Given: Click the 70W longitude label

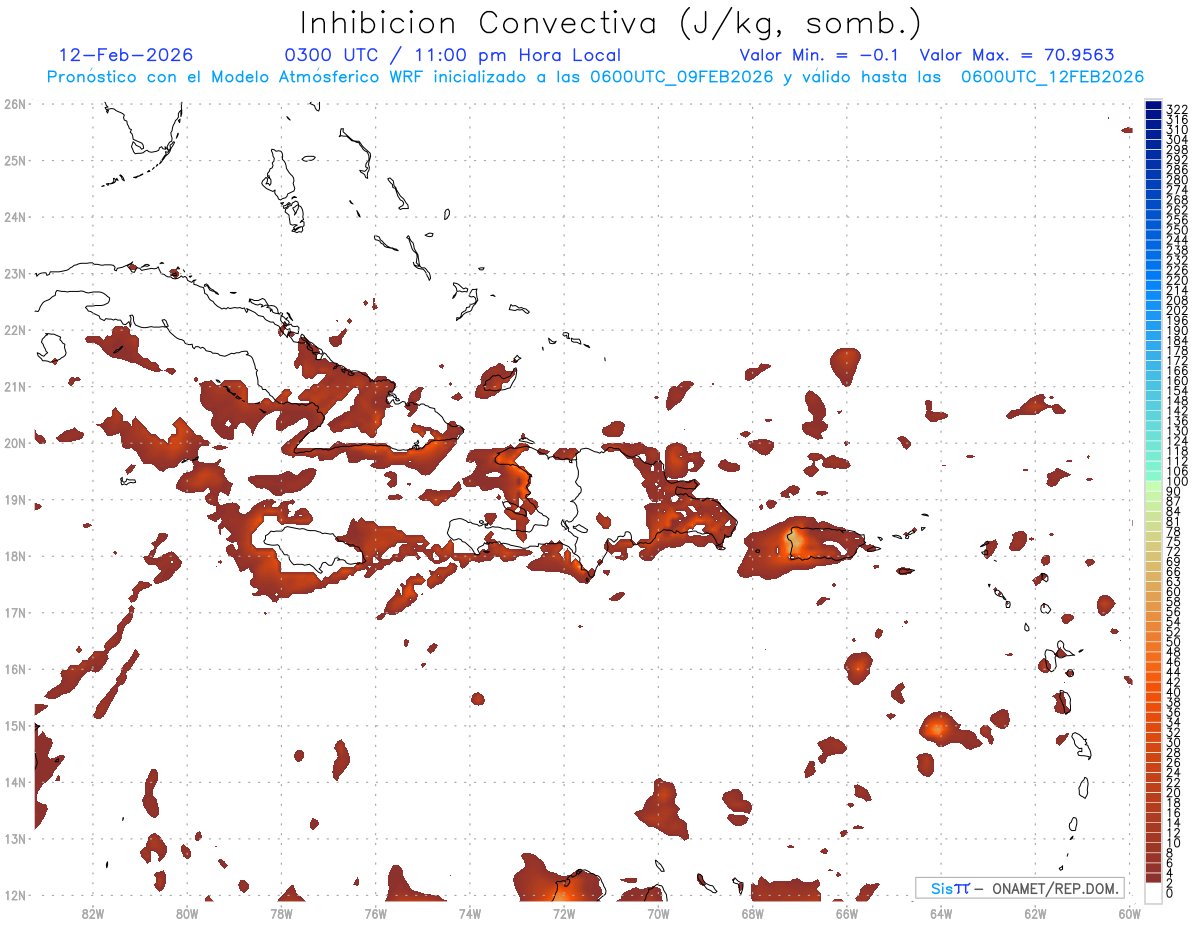Looking at the screenshot, I should (x=658, y=913).
